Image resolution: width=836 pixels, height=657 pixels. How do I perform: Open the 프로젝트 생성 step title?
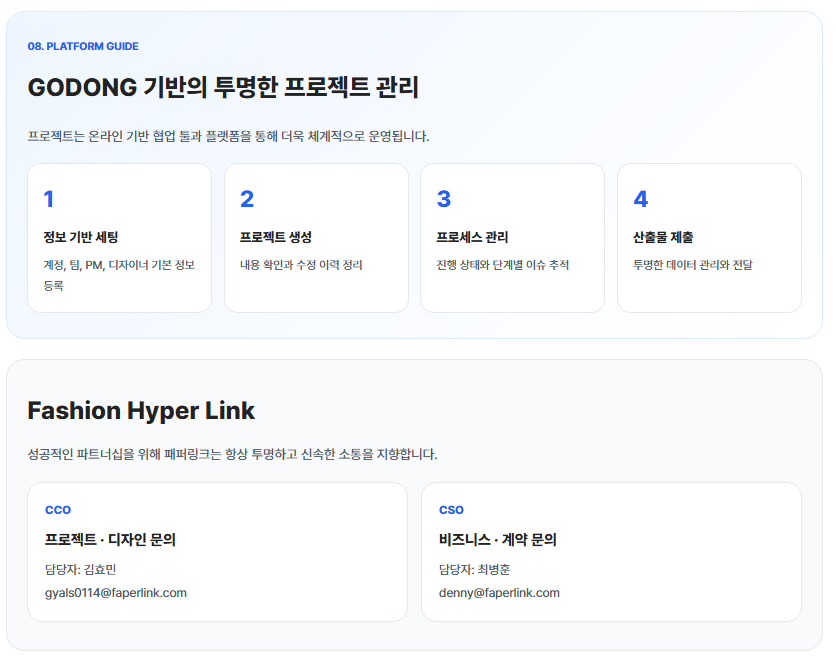[276, 237]
